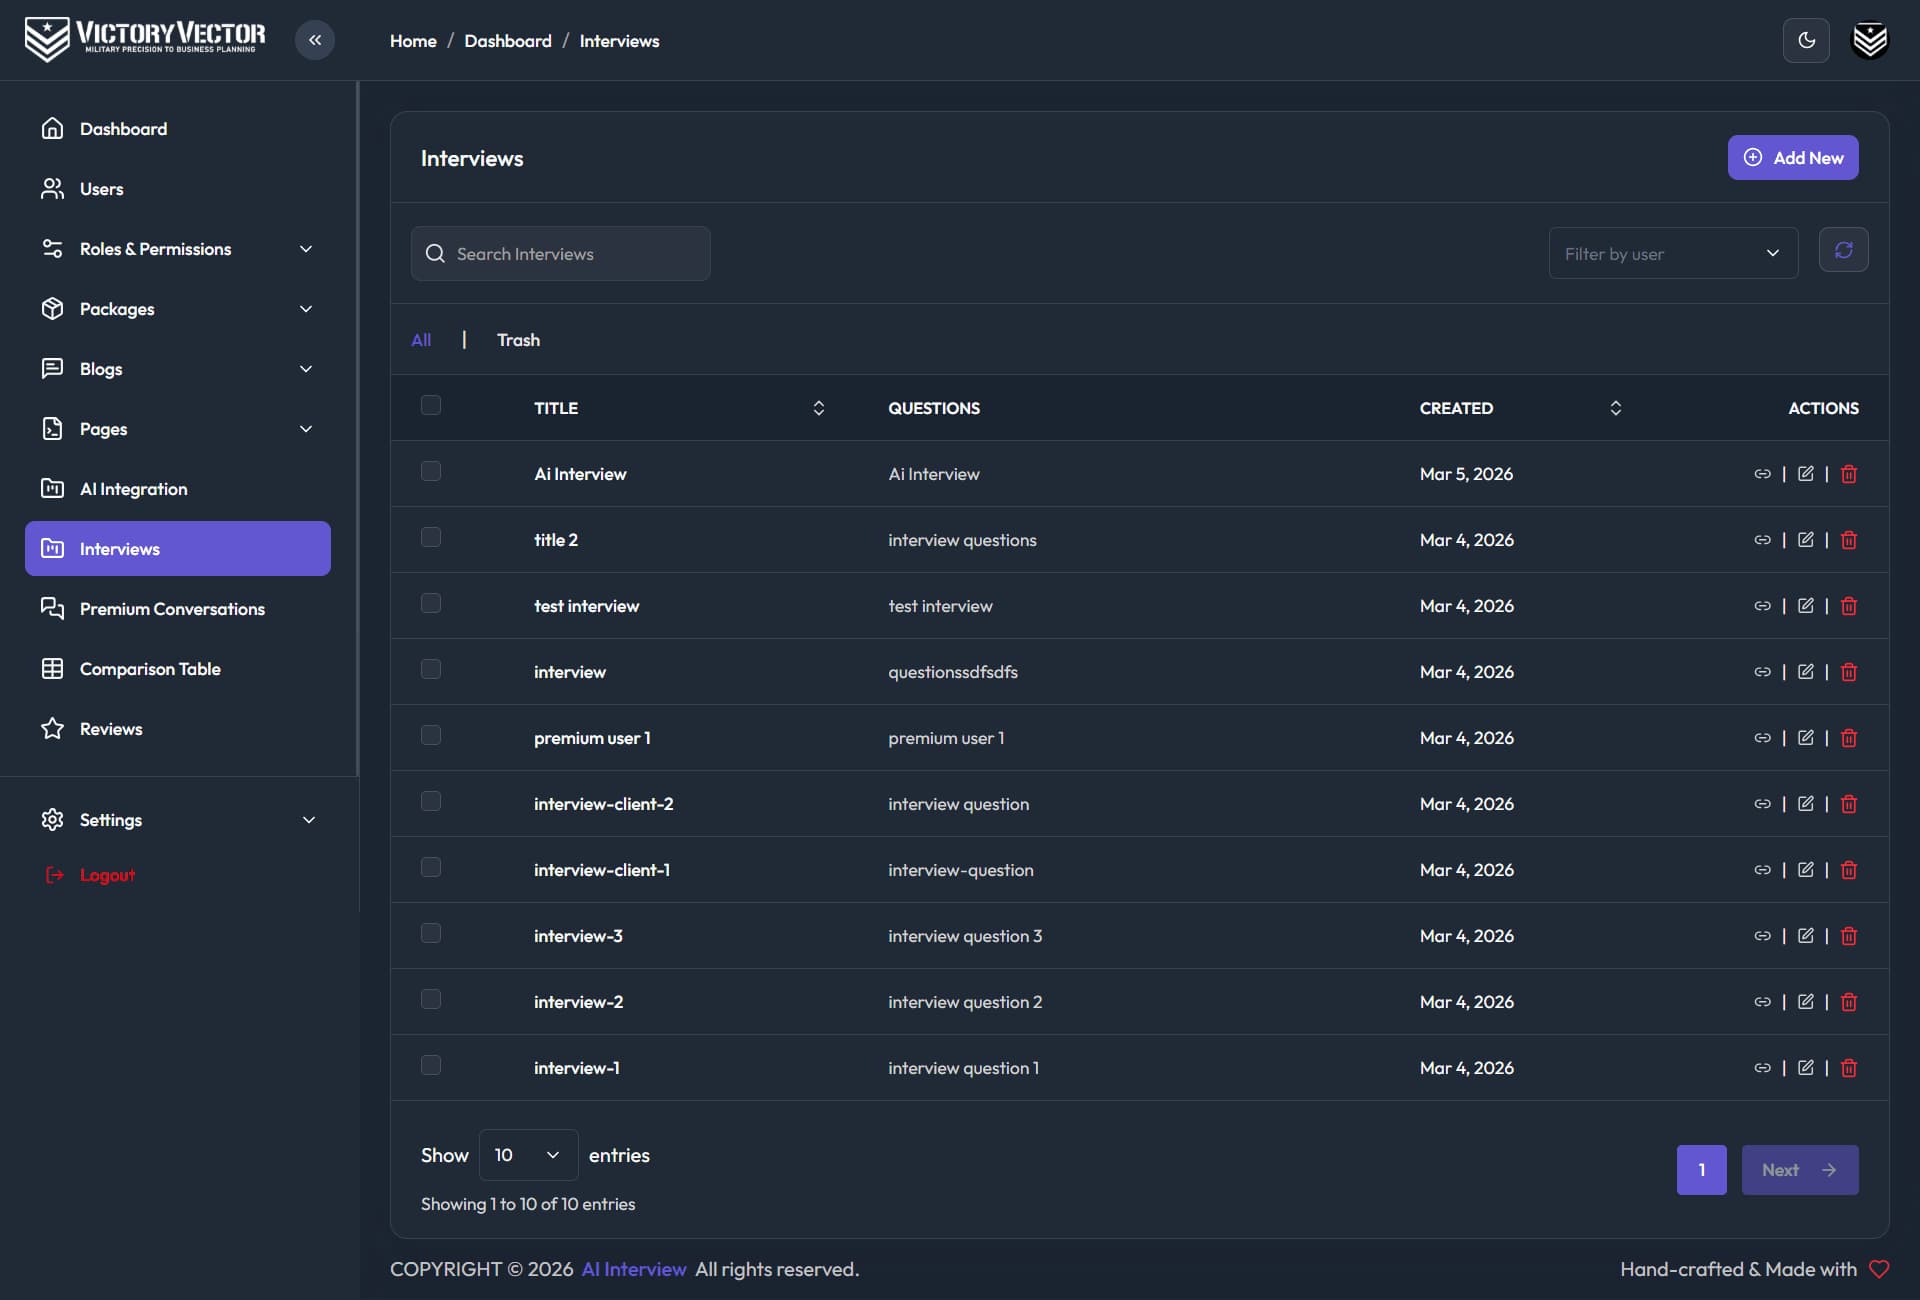Viewport: 1920px width, 1300px height.
Task: Select the All tab
Action: pos(421,340)
